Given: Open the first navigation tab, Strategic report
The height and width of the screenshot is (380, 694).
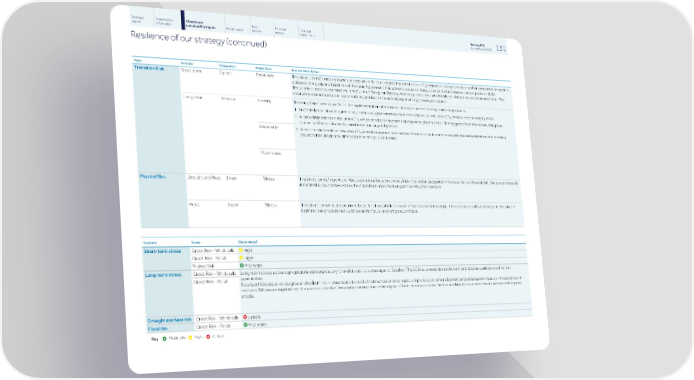Looking at the screenshot, I should (x=141, y=18).
